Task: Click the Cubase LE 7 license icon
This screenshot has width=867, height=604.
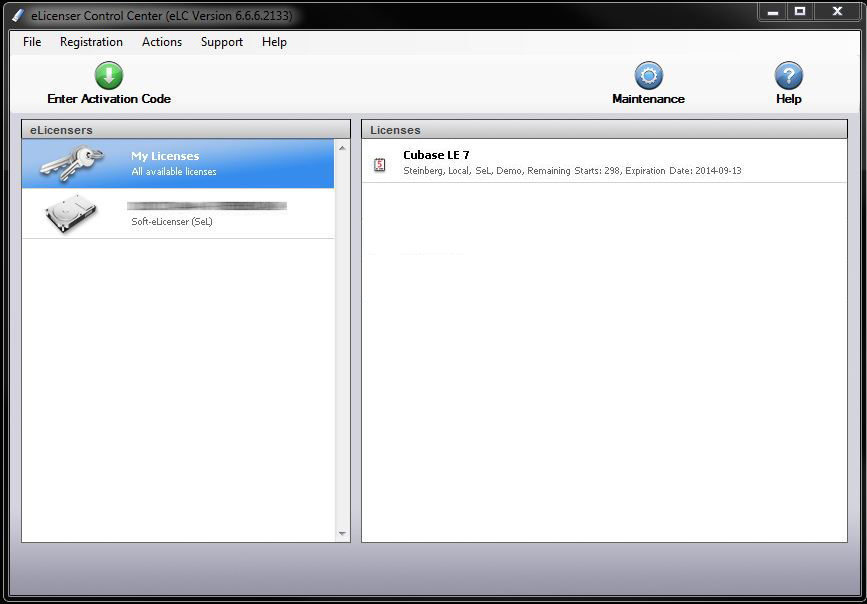Action: tap(380, 164)
